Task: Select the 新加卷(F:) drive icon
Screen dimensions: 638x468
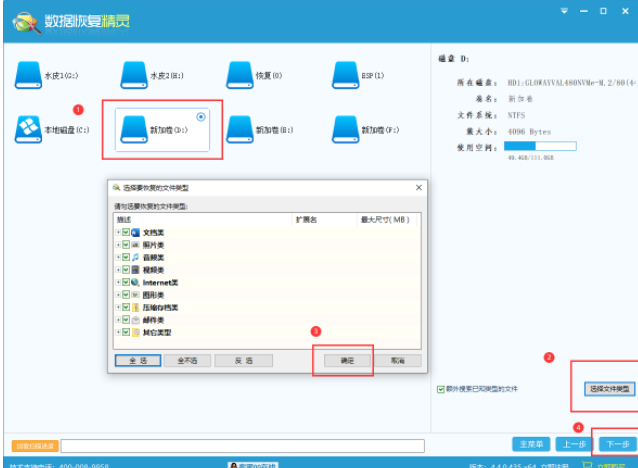Action: (x=346, y=128)
